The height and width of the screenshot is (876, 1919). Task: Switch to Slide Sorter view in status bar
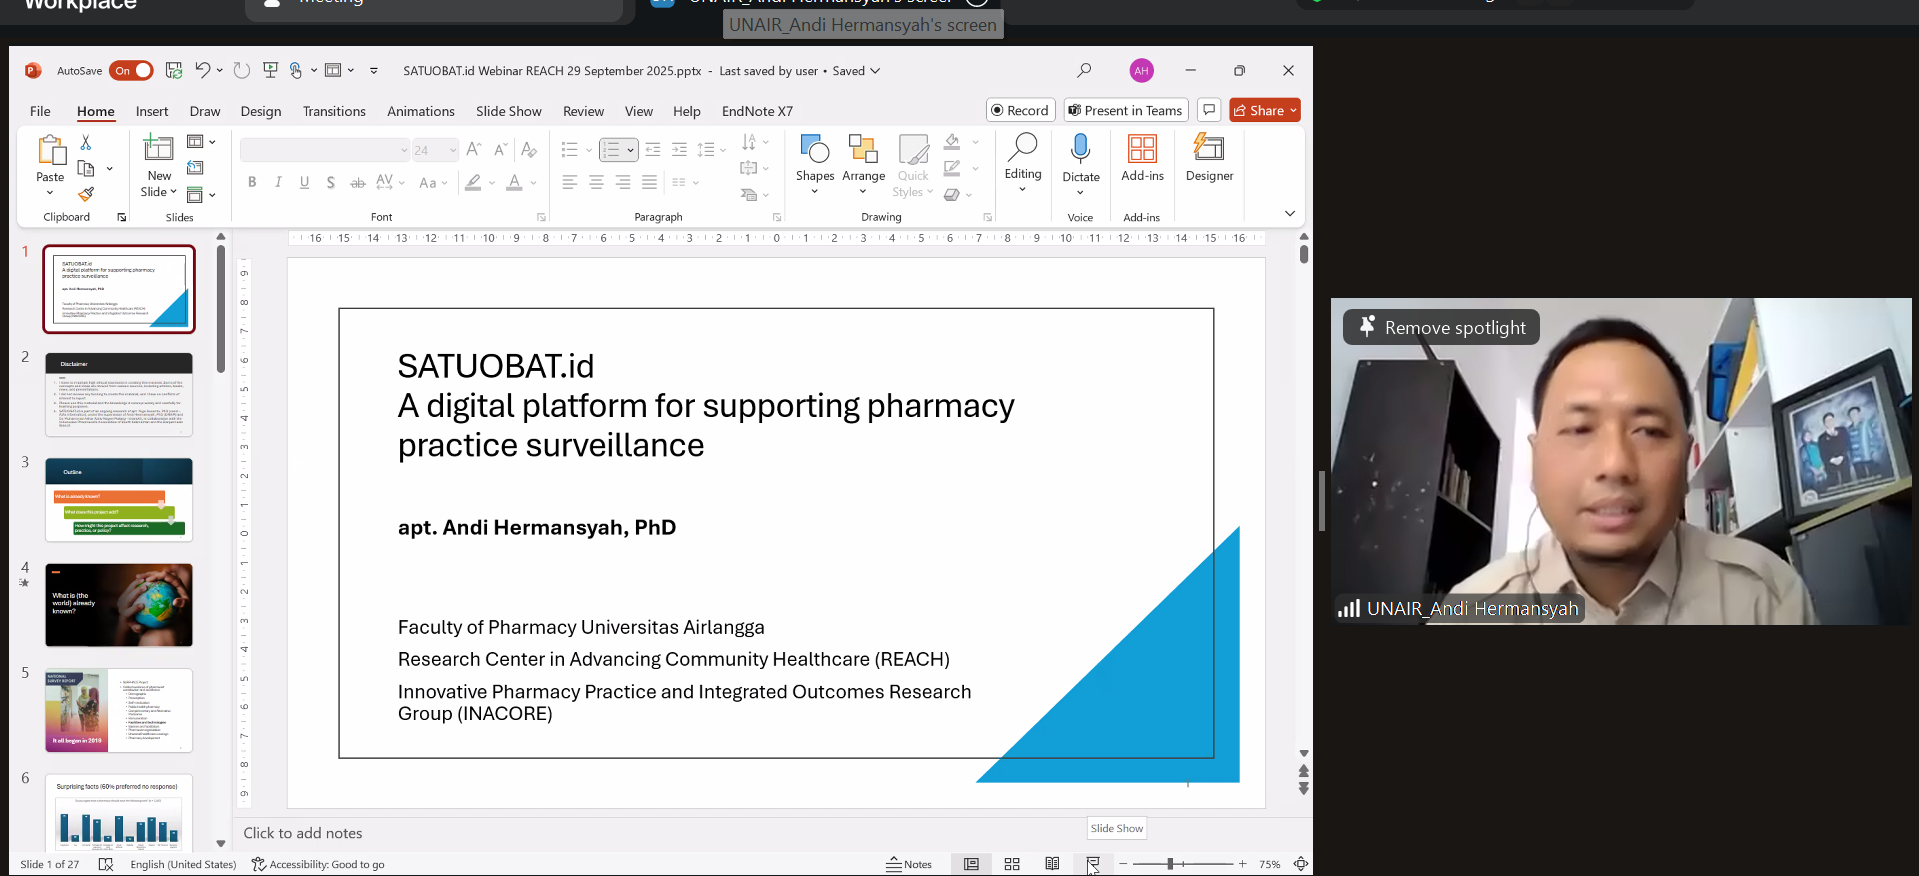point(1012,864)
